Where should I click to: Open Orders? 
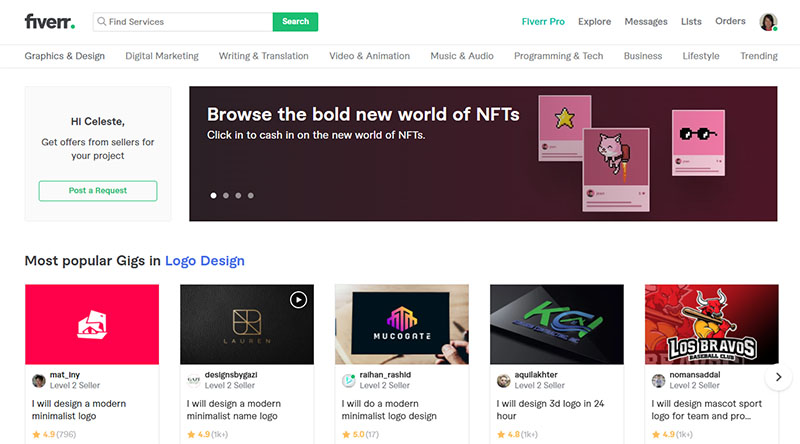coord(730,21)
